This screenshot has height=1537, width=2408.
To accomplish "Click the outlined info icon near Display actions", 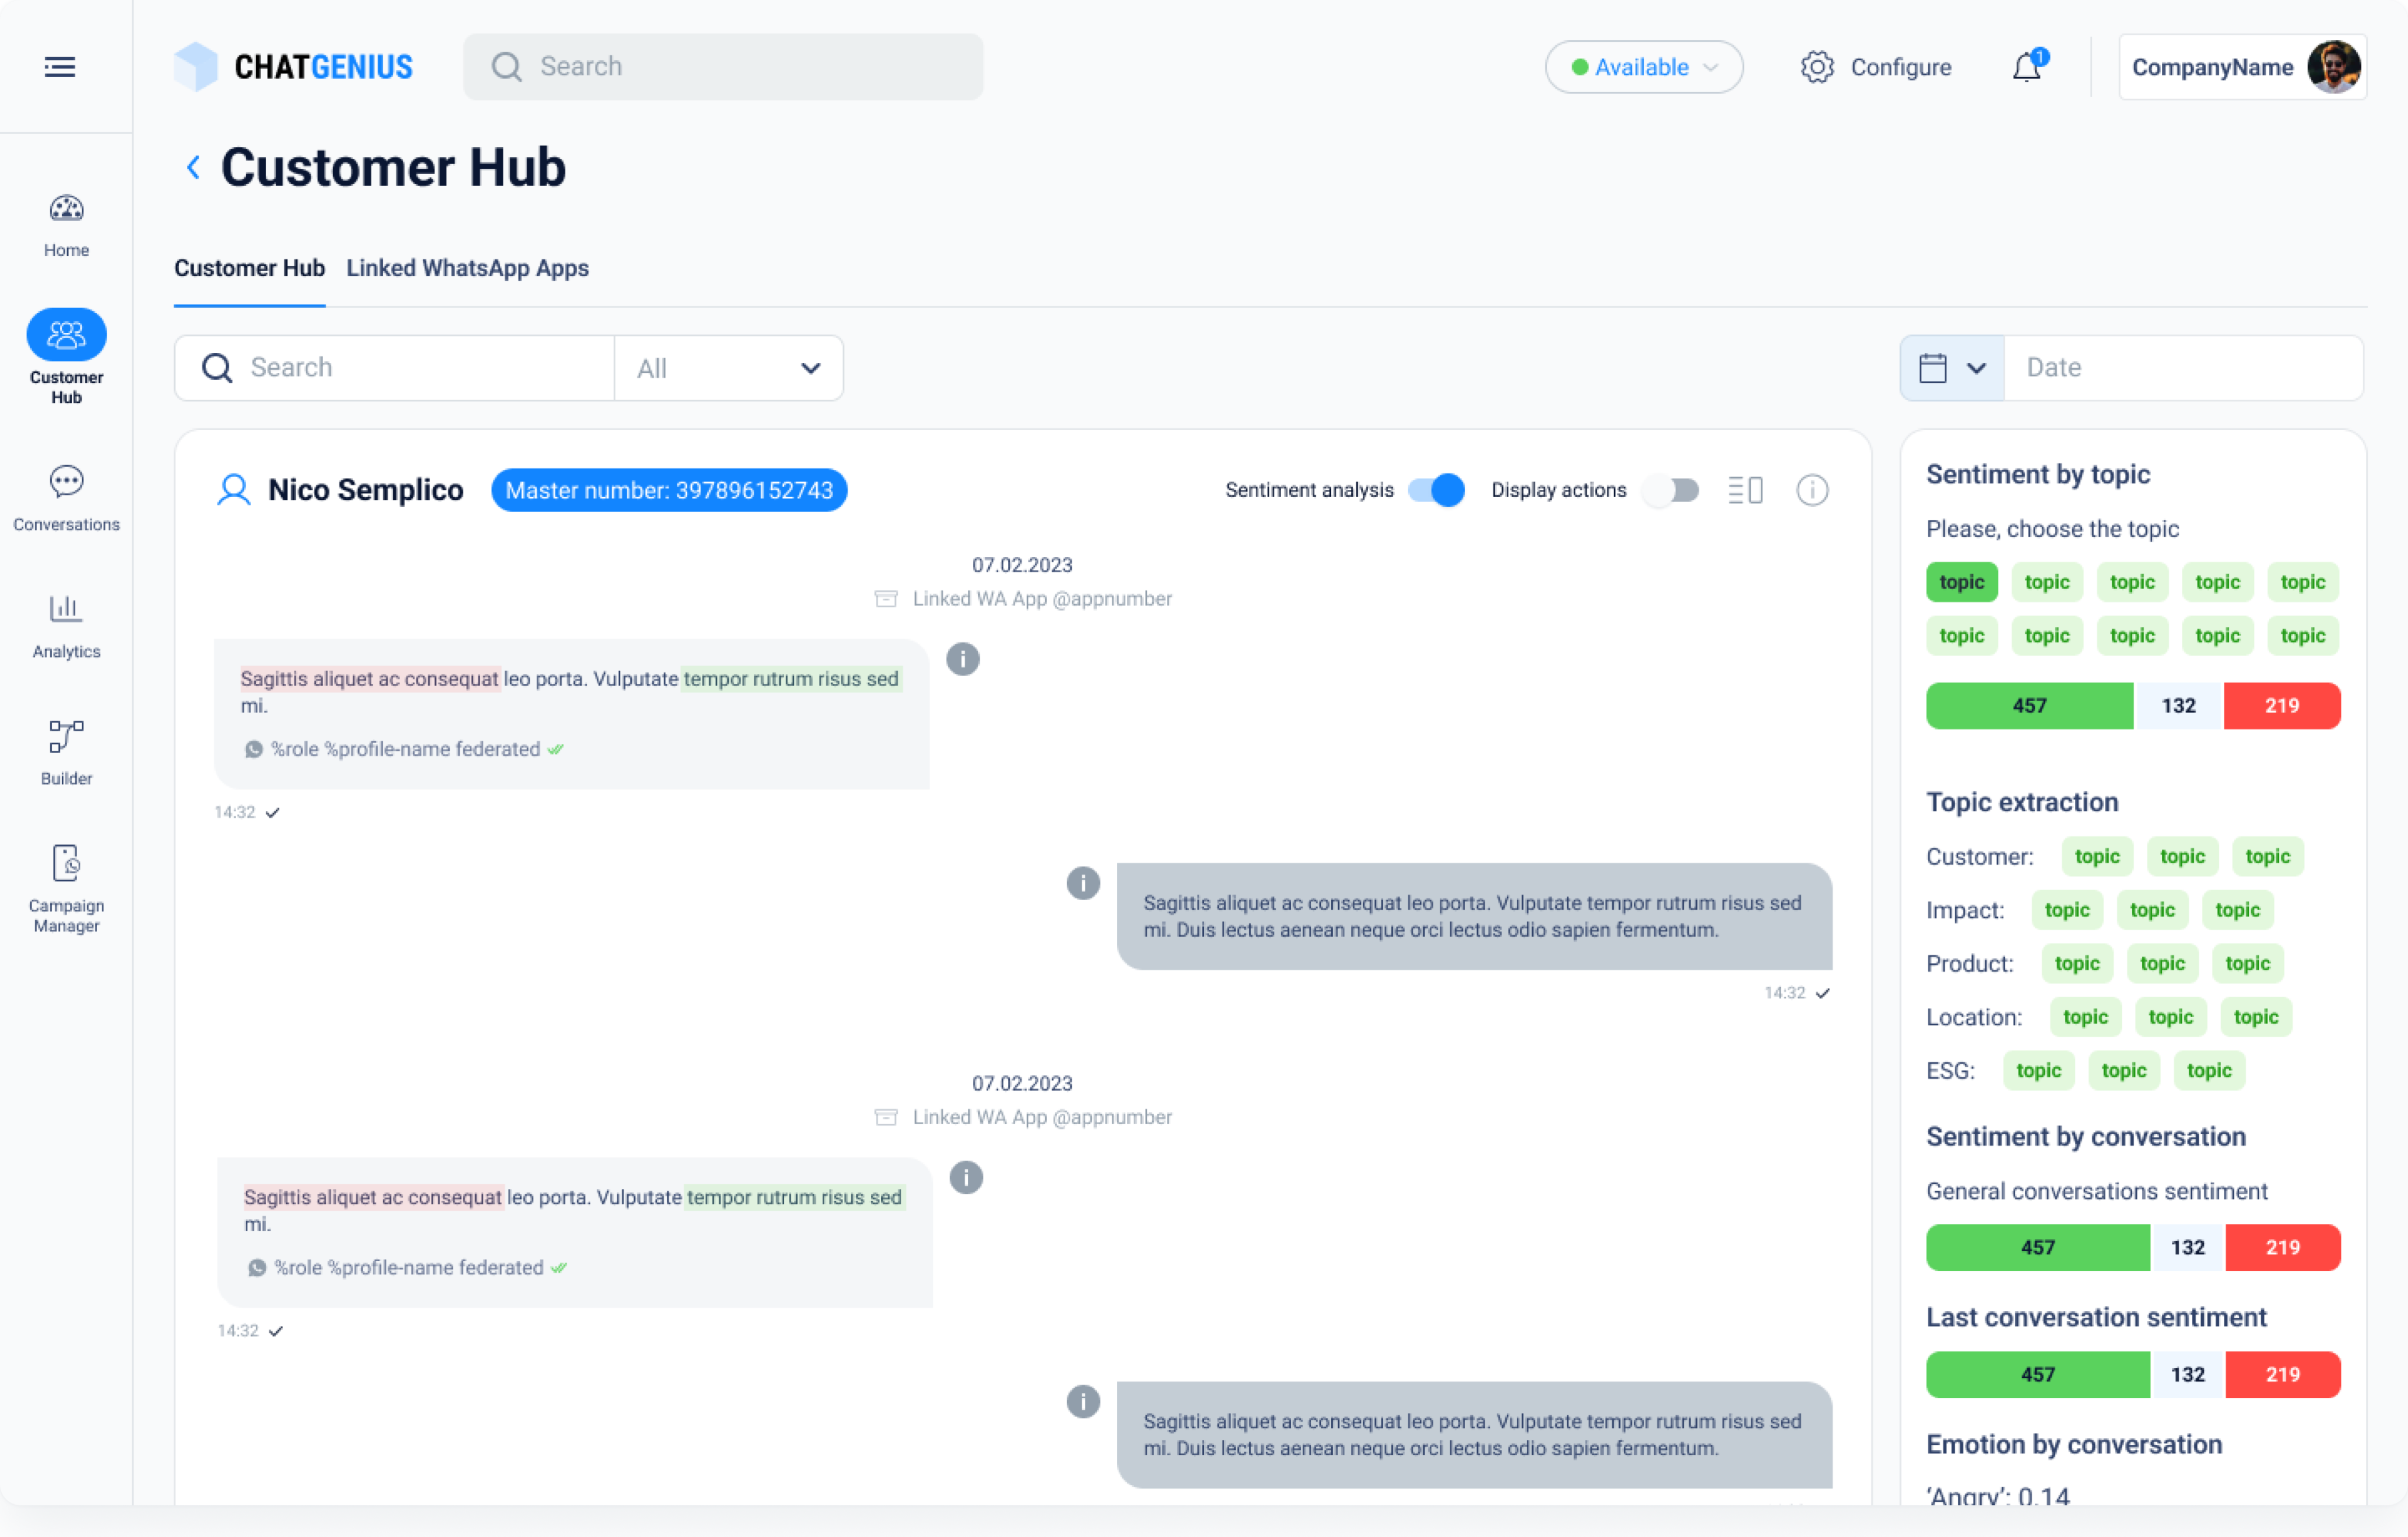I will click(x=1812, y=490).
